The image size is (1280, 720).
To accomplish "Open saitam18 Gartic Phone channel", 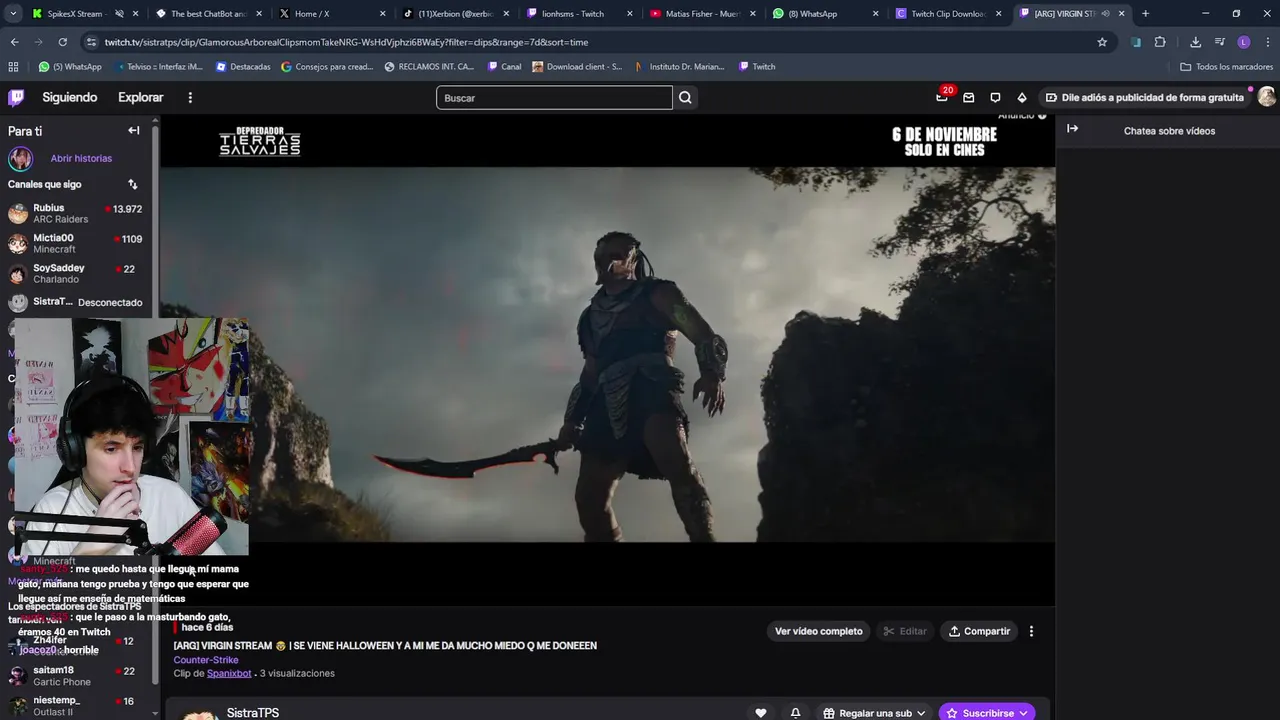I will coord(76,675).
